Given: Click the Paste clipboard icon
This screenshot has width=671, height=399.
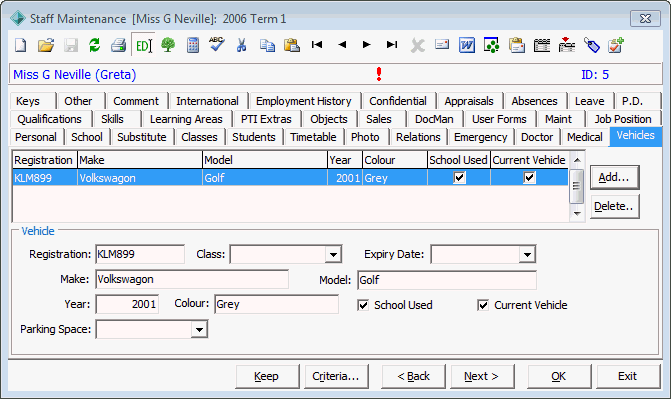Looking at the screenshot, I should coord(292,45).
